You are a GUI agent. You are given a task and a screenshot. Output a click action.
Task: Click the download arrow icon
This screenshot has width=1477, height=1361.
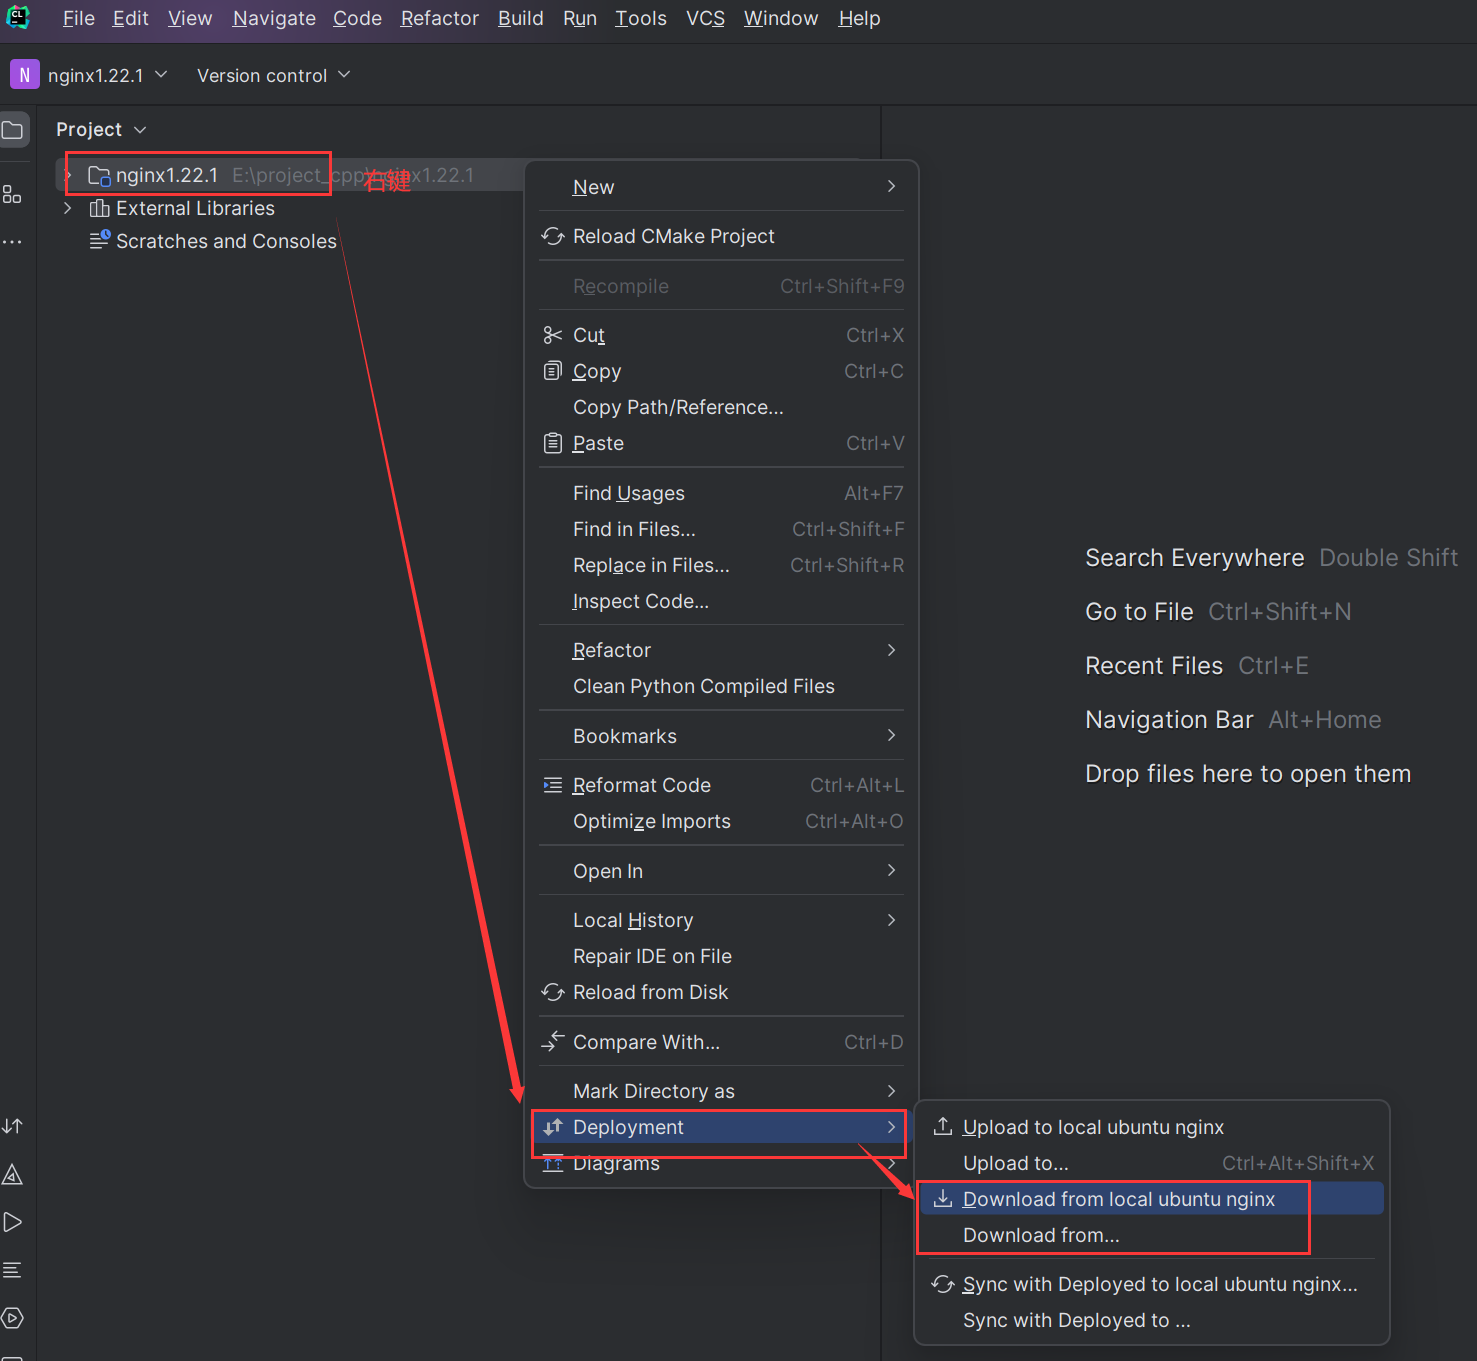pos(943,1199)
